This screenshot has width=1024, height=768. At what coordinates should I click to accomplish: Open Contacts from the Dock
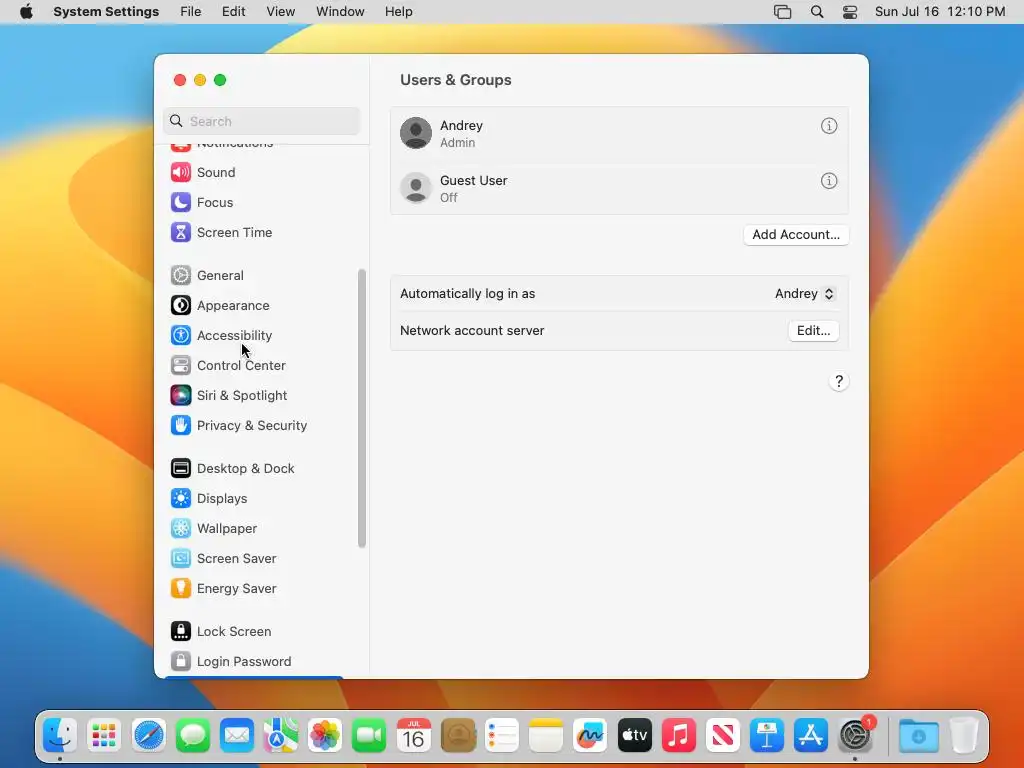458,735
